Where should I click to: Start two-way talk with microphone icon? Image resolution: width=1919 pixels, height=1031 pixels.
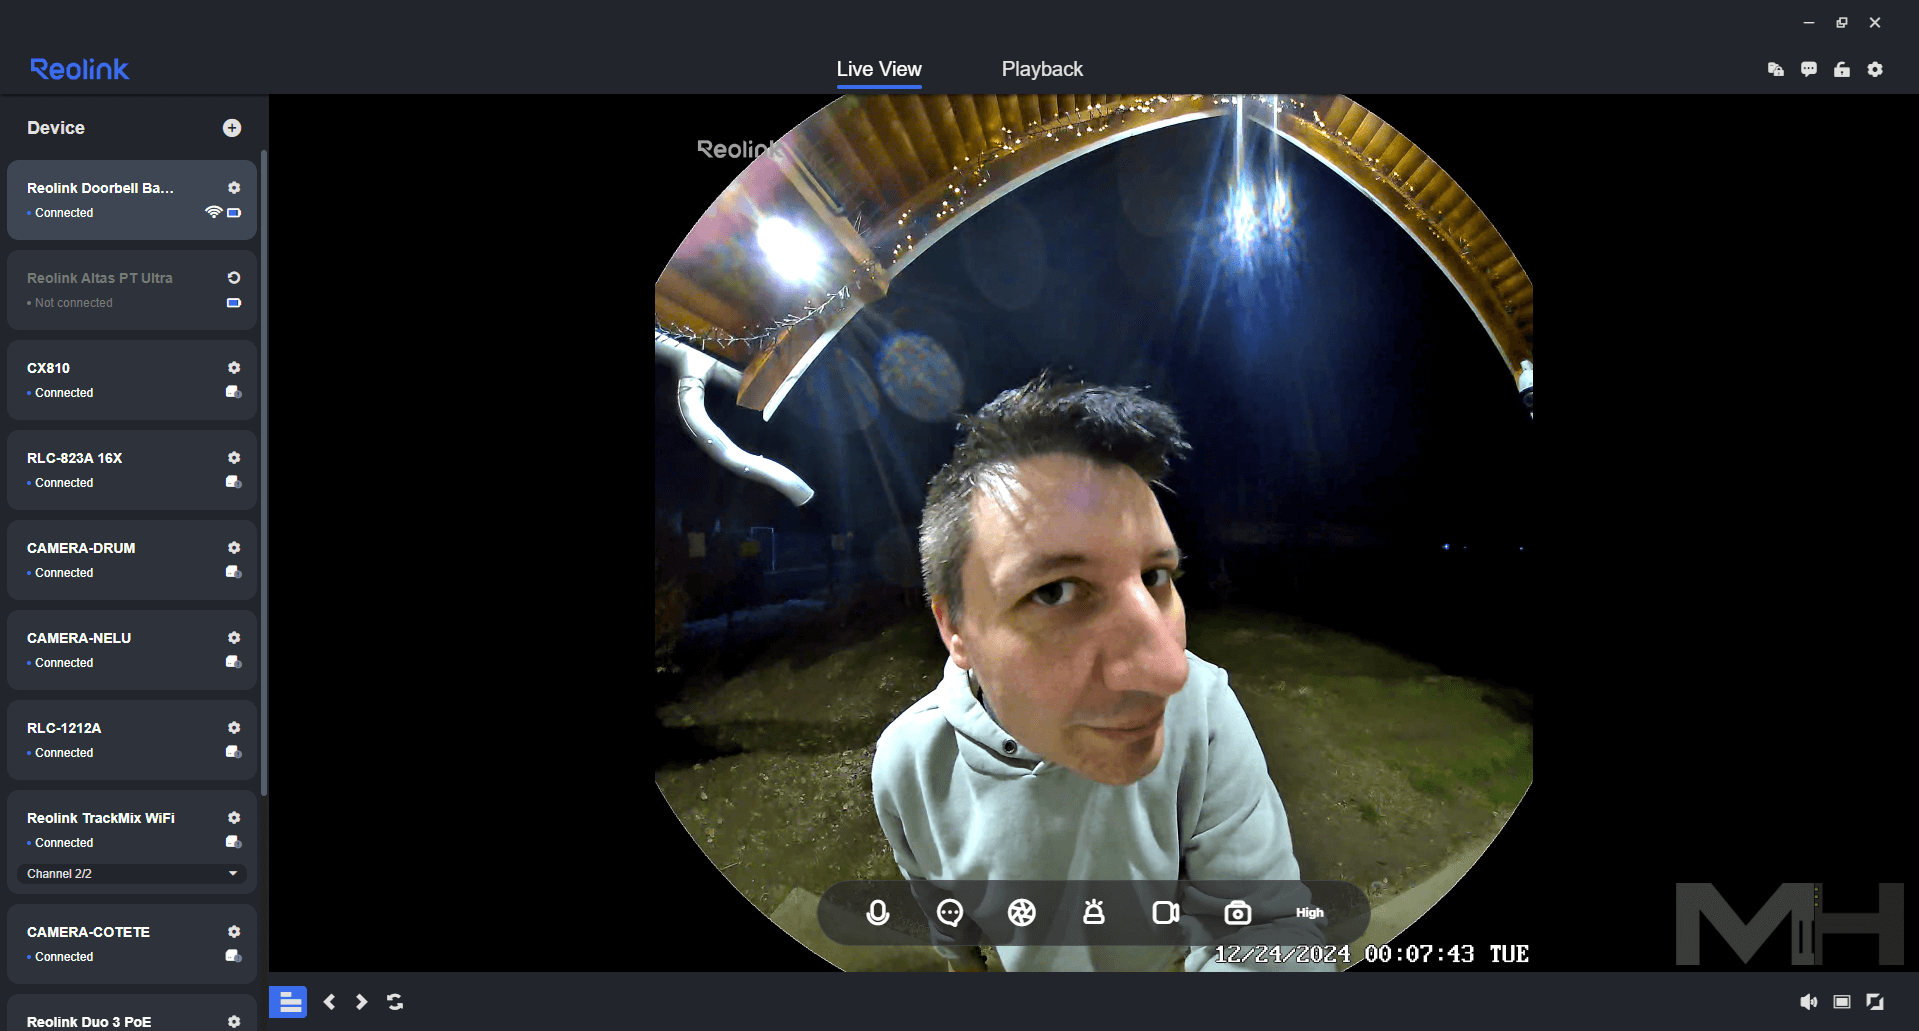878,913
